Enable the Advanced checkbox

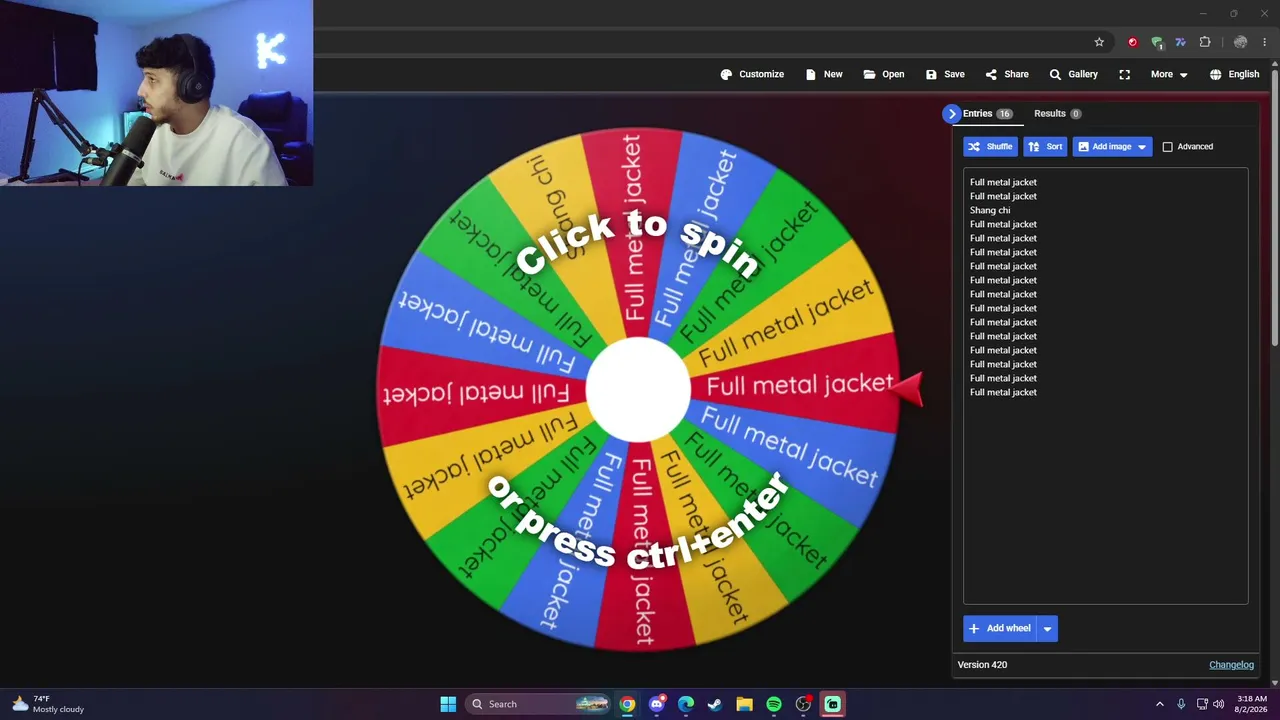(1167, 147)
